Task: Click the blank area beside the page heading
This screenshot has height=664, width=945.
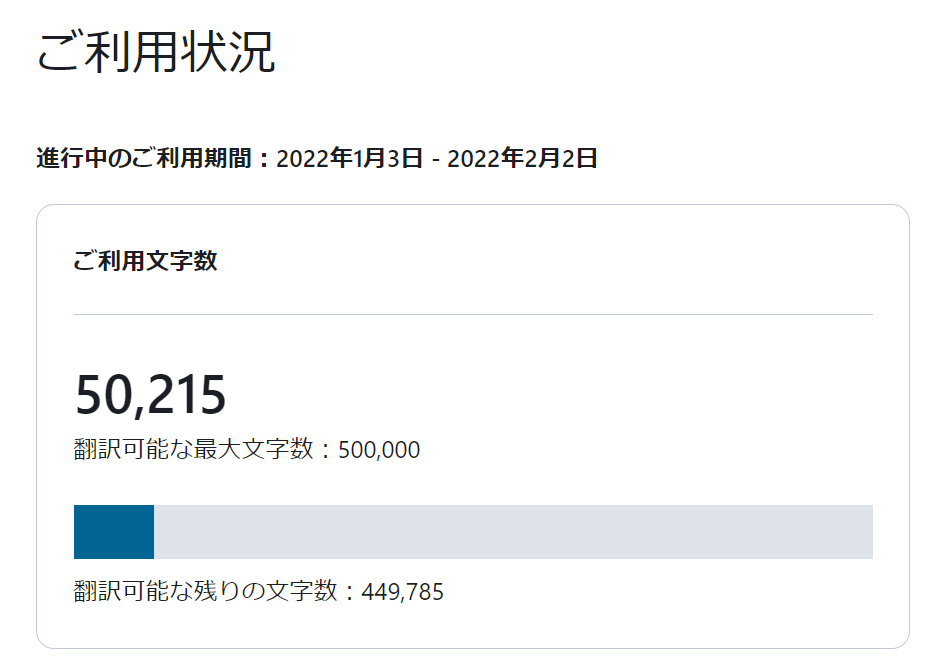Action: tap(603, 52)
